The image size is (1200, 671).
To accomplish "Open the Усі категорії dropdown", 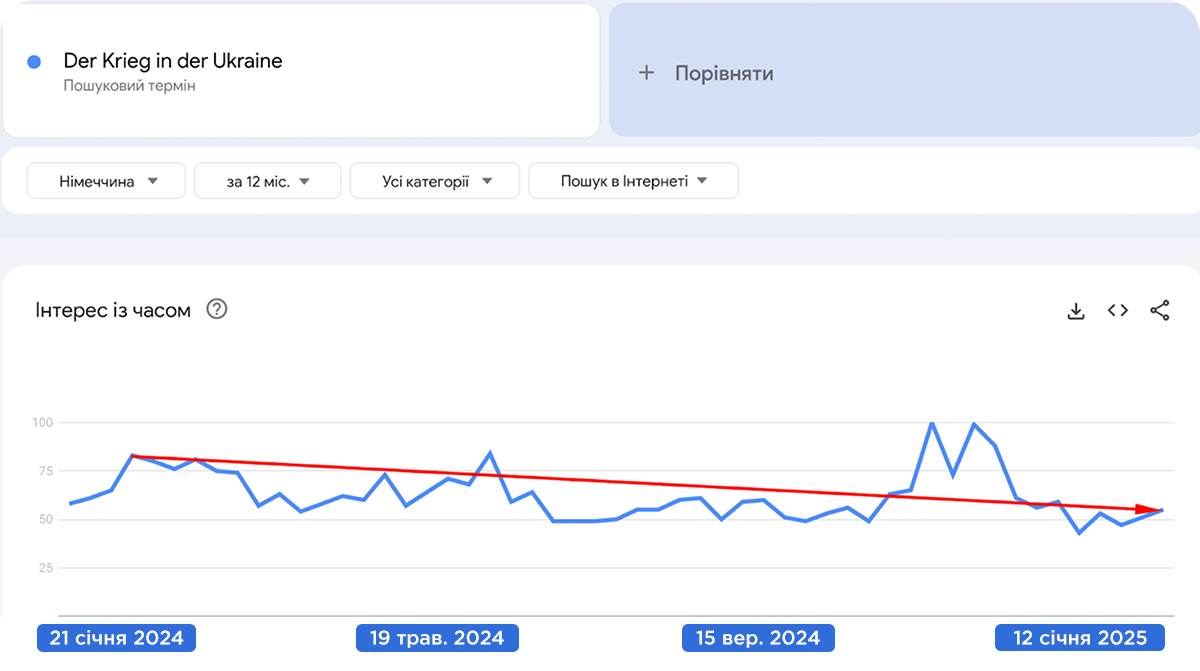I will click(435, 181).
